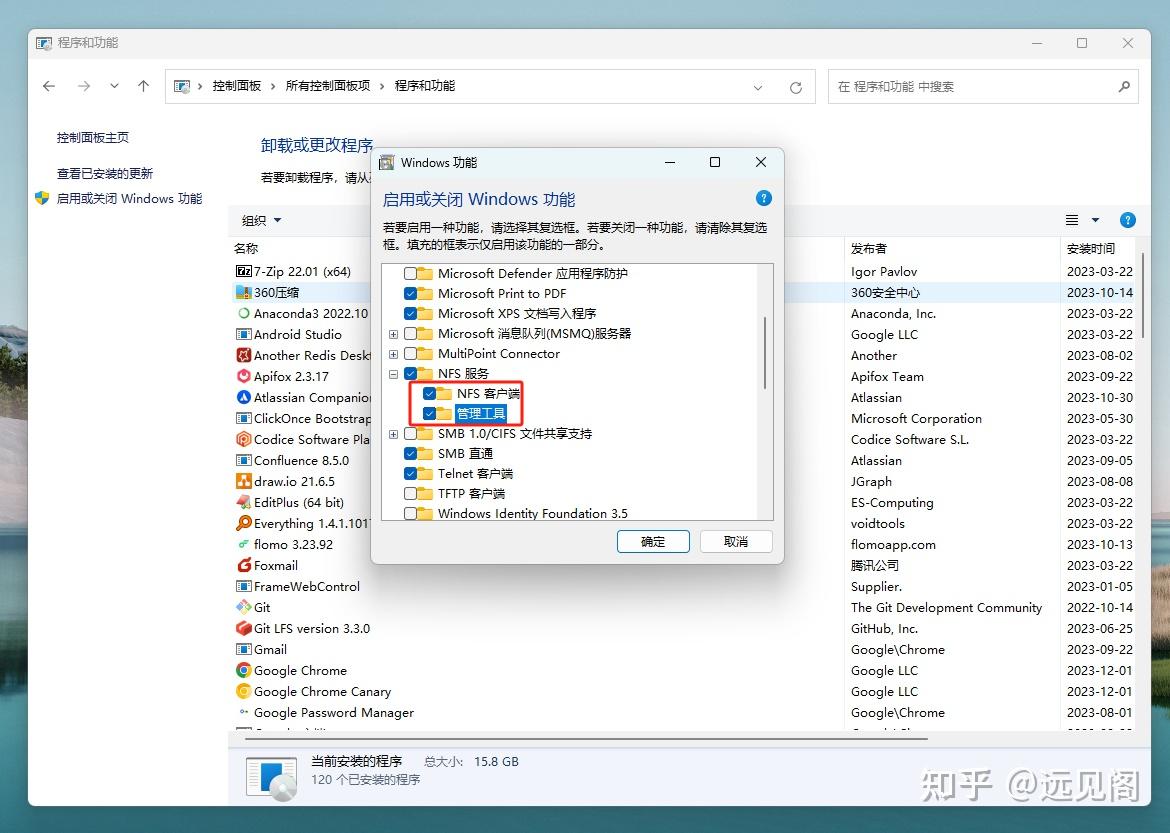Enable the Telnet 客户端 checkbox
The image size is (1170, 833).
pyautogui.click(x=410, y=473)
